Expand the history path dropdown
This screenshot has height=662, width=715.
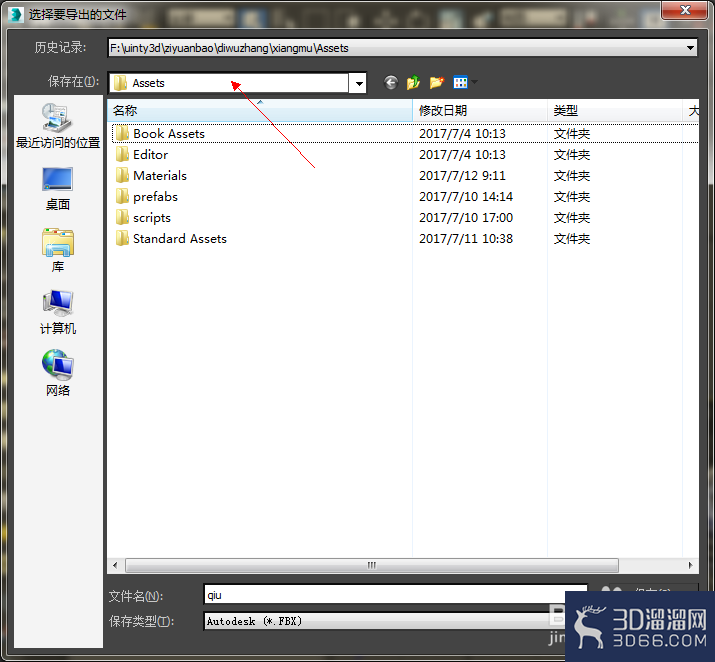pyautogui.click(x=690, y=47)
